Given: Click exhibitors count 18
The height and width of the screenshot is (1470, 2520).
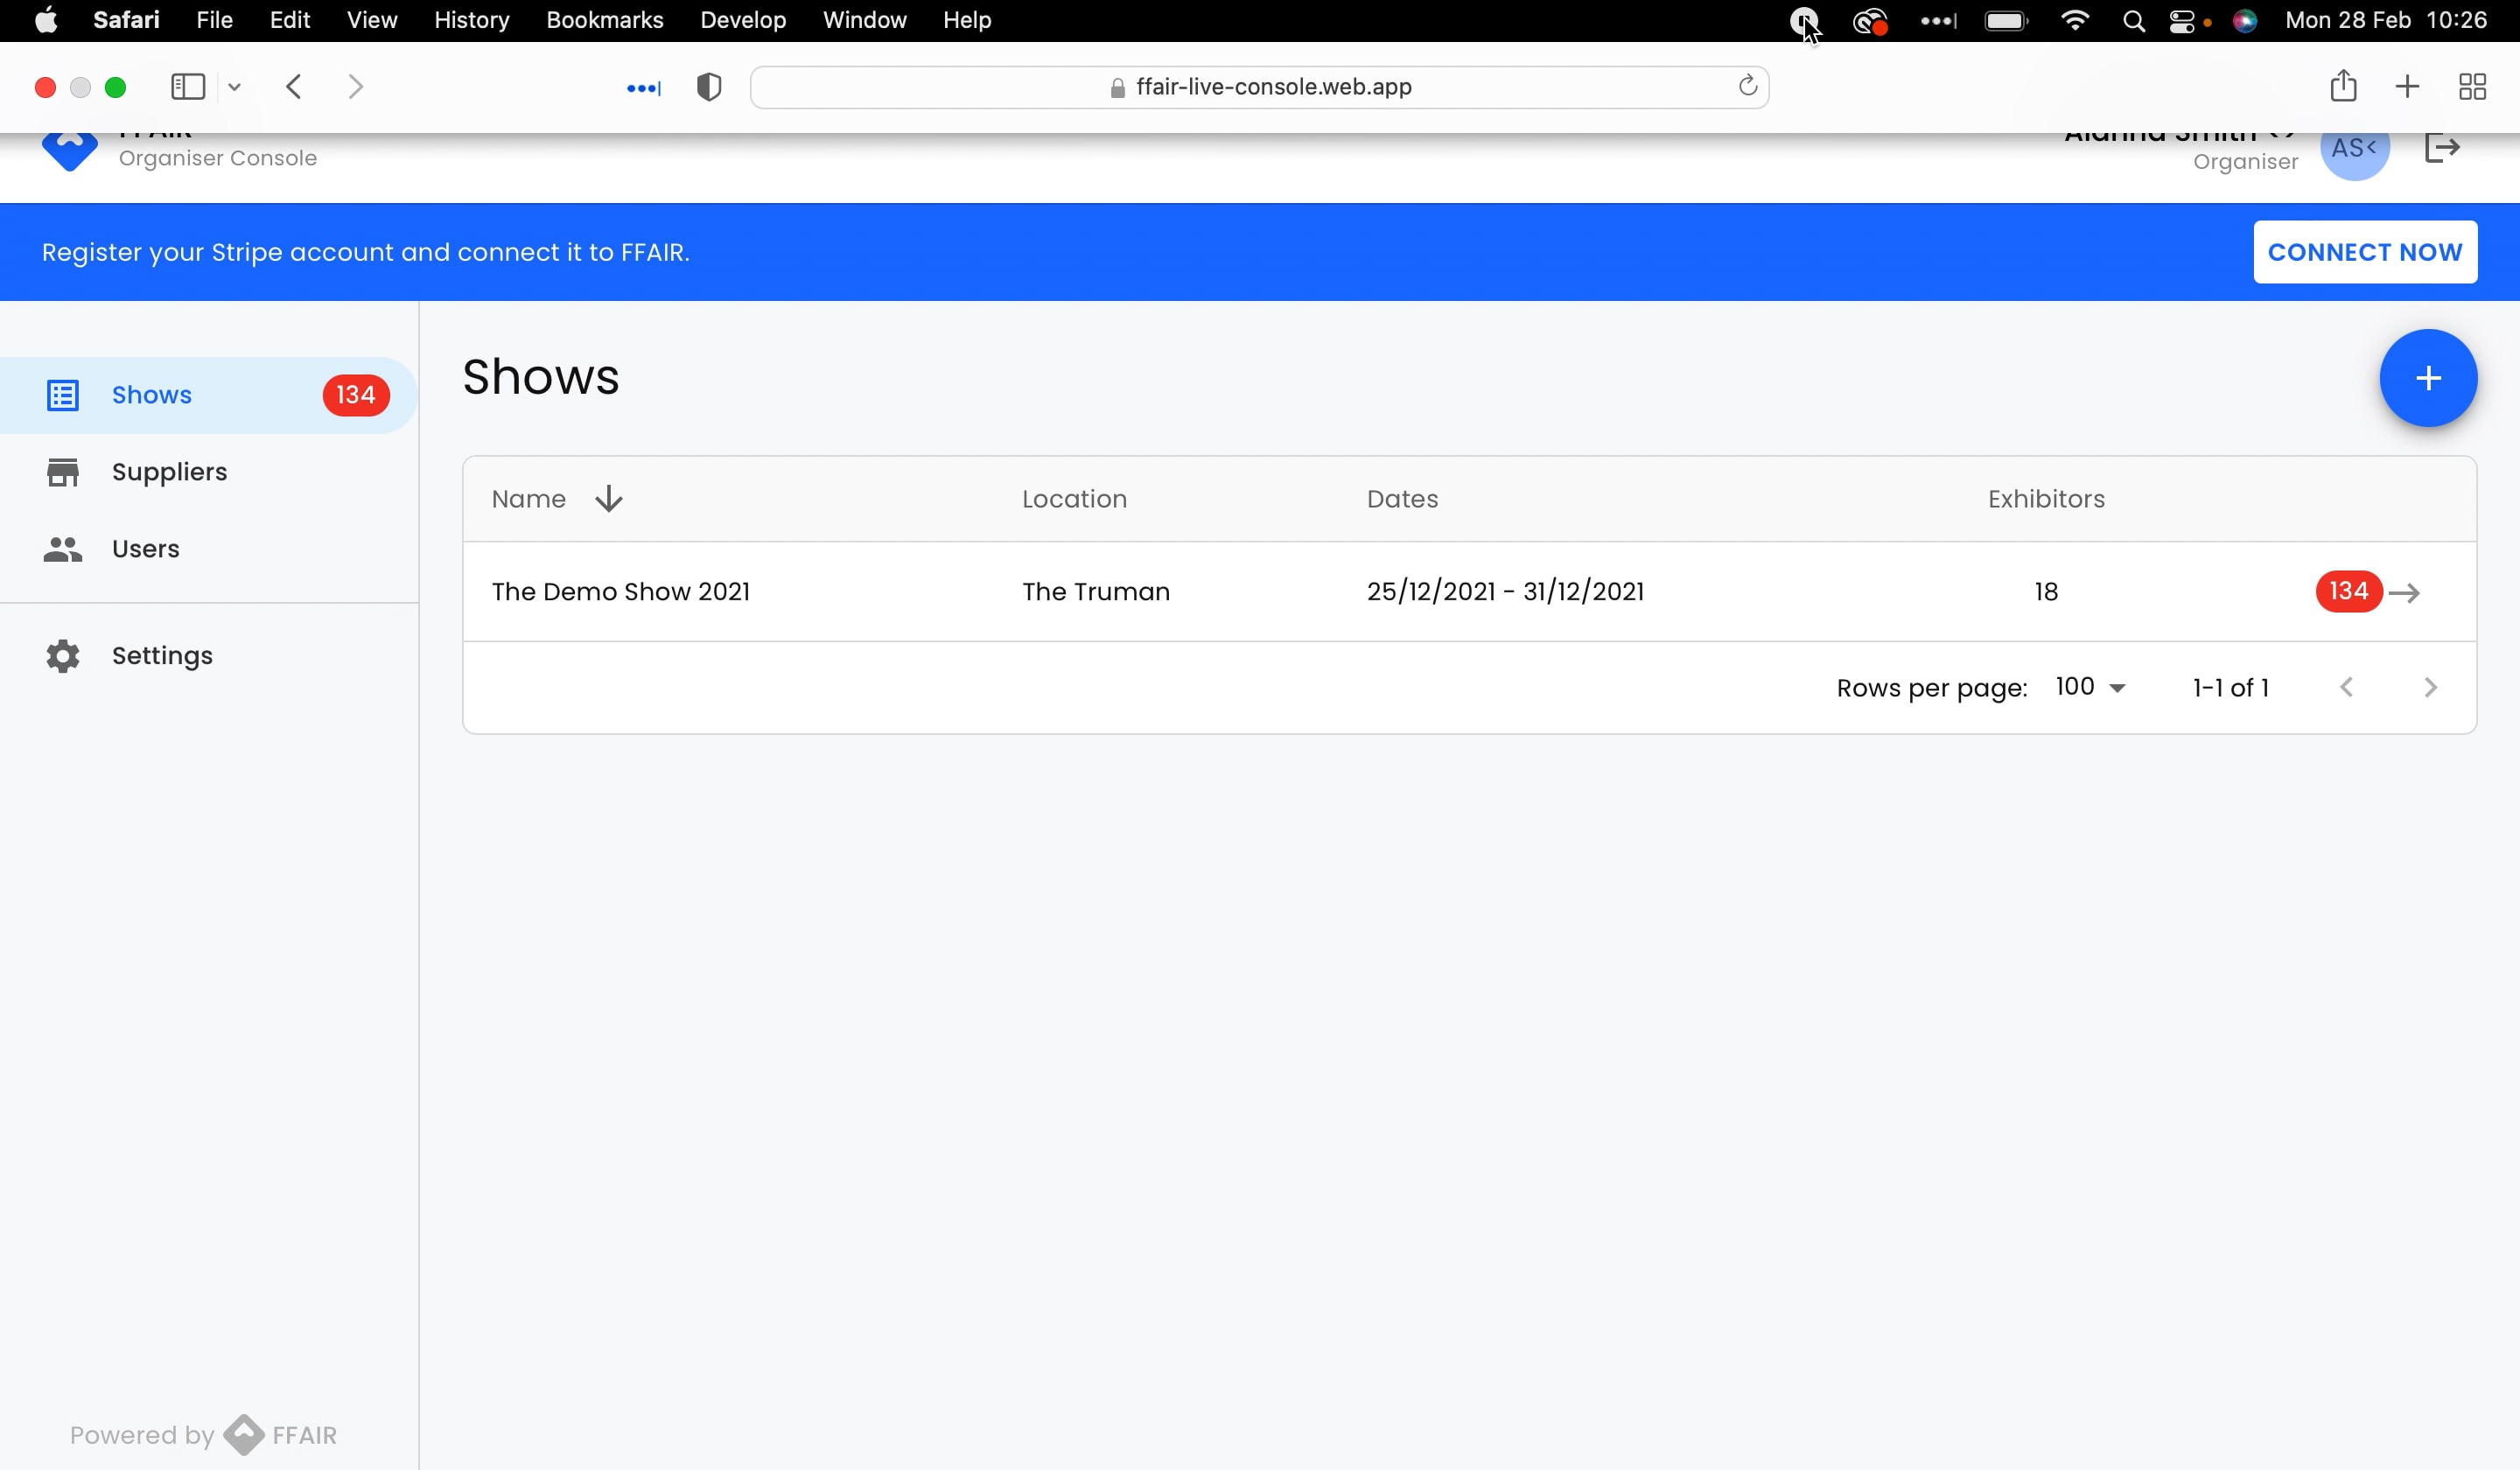Looking at the screenshot, I should tap(2046, 592).
